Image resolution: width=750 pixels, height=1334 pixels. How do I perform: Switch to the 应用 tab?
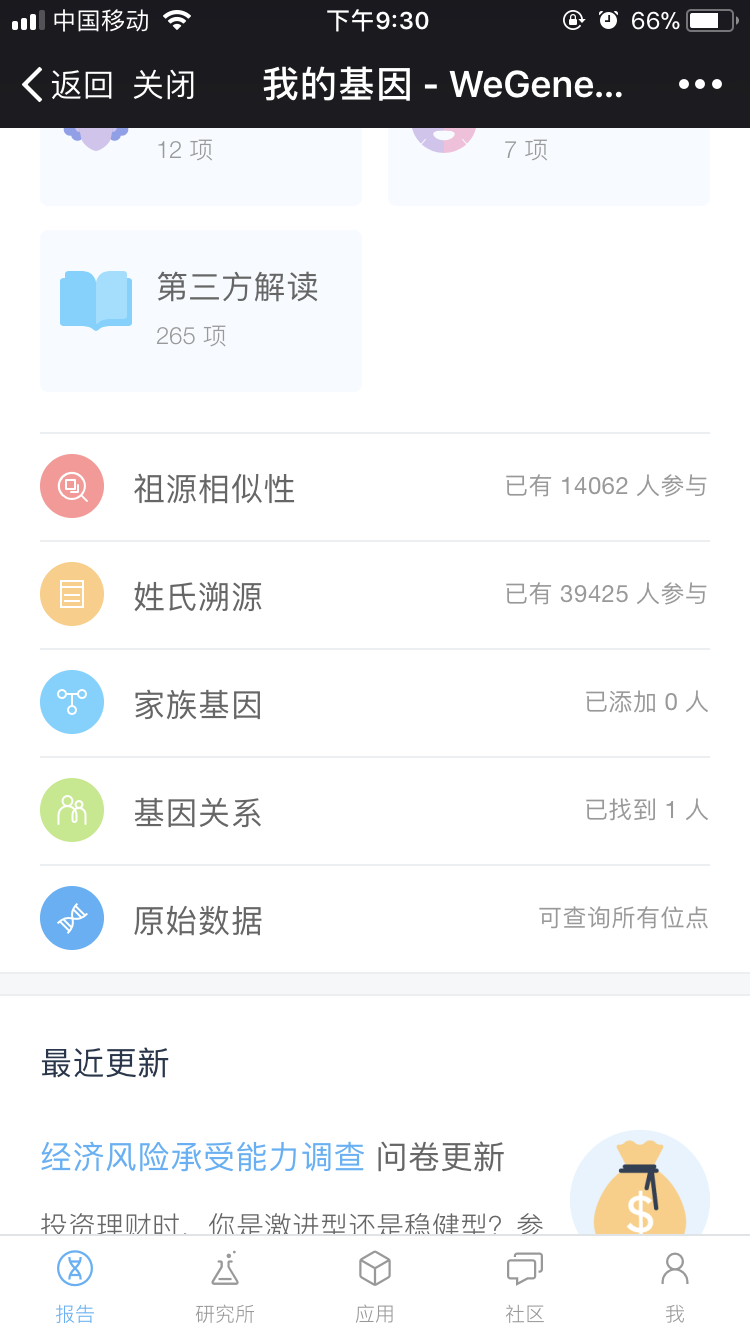[375, 1285]
